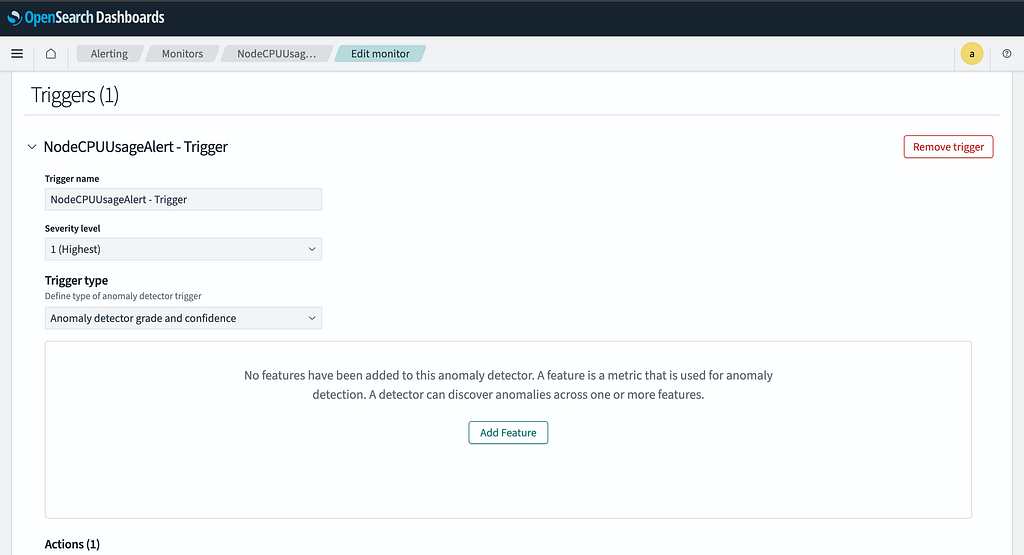Open the Severity level dropdown
Screen dimensions: 1024x555
(x=183, y=249)
